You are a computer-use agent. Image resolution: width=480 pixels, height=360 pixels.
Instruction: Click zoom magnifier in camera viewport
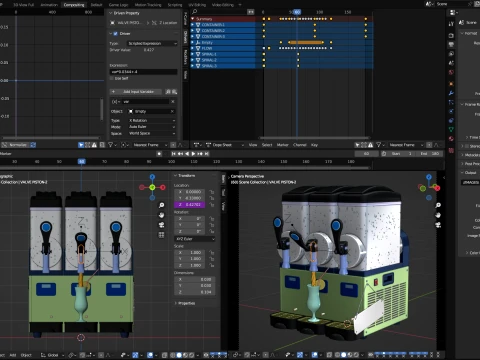(438, 205)
